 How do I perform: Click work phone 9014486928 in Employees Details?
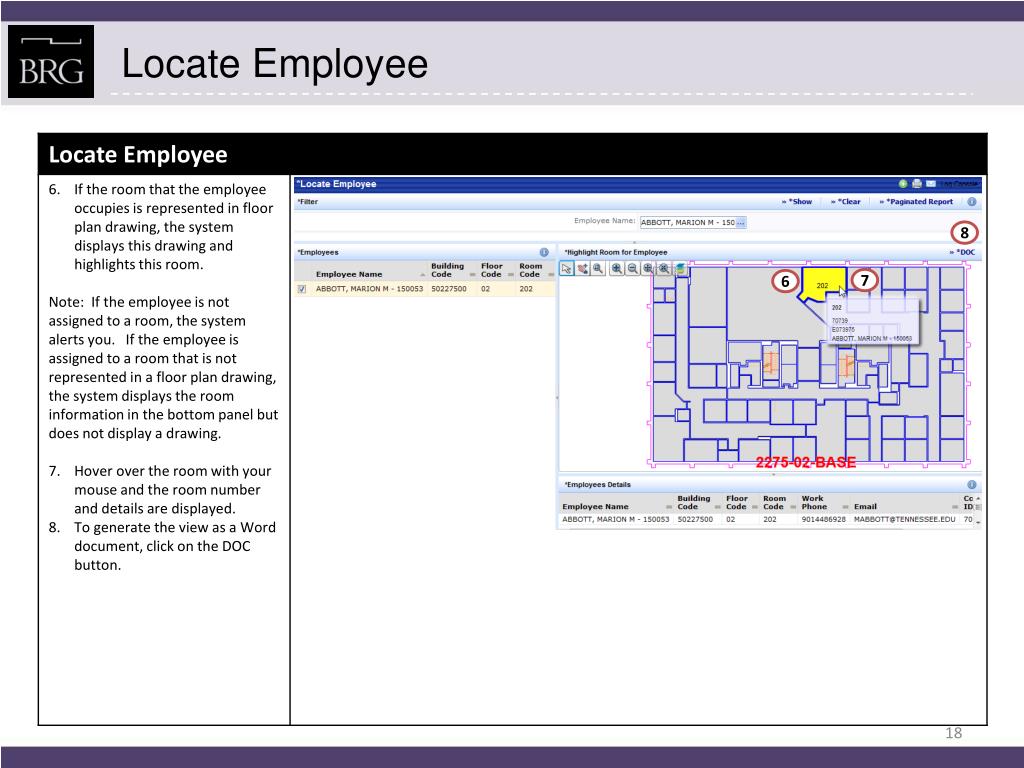[824, 520]
